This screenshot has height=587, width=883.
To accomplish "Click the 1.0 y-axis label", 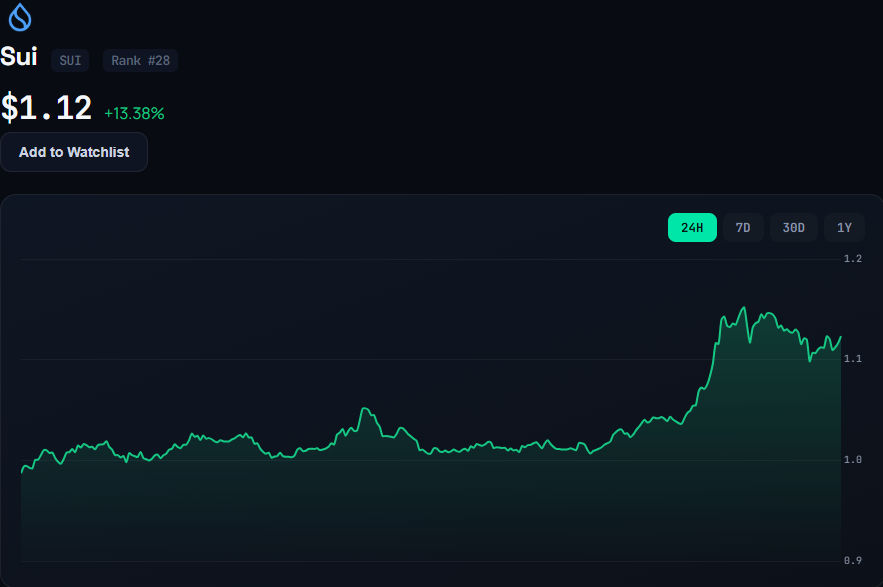I will point(853,460).
